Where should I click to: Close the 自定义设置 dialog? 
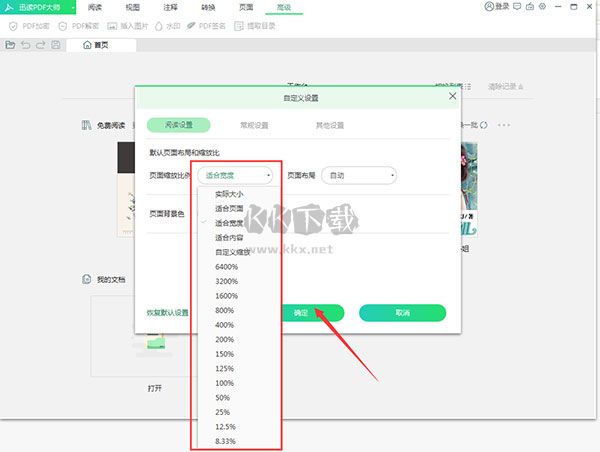(452, 96)
